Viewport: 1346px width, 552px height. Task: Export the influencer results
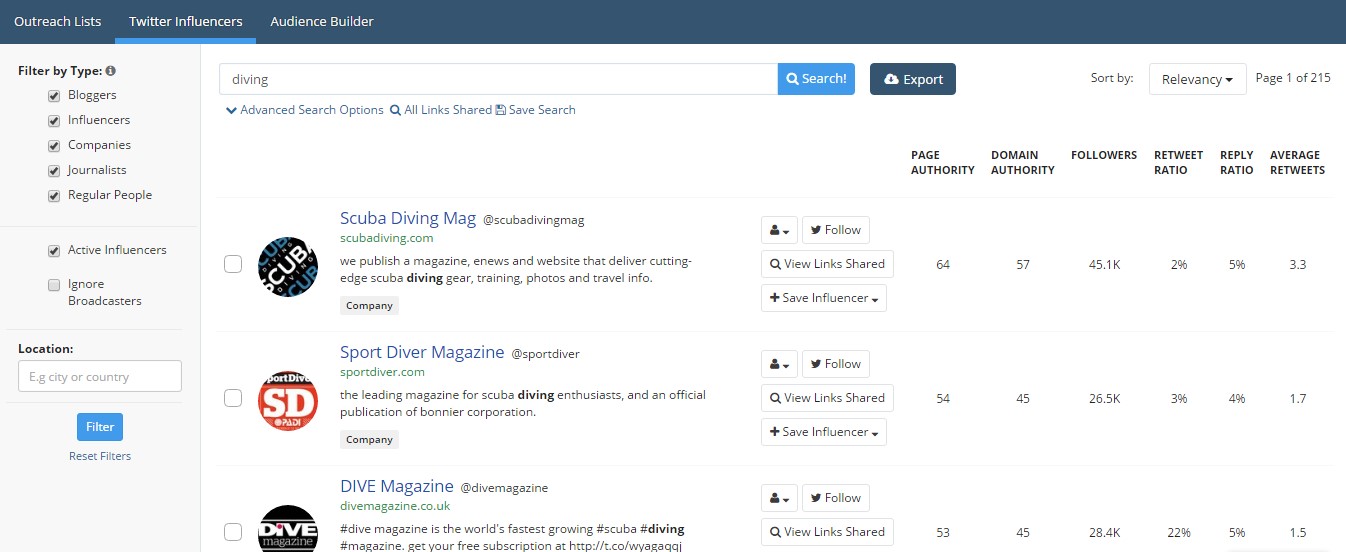click(913, 79)
